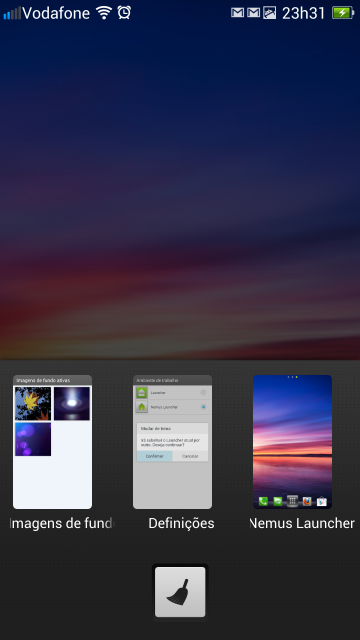Screen dimensions: 360x640
Task: Tap the 'Imagens de fundo' app label
Action: click(62, 523)
